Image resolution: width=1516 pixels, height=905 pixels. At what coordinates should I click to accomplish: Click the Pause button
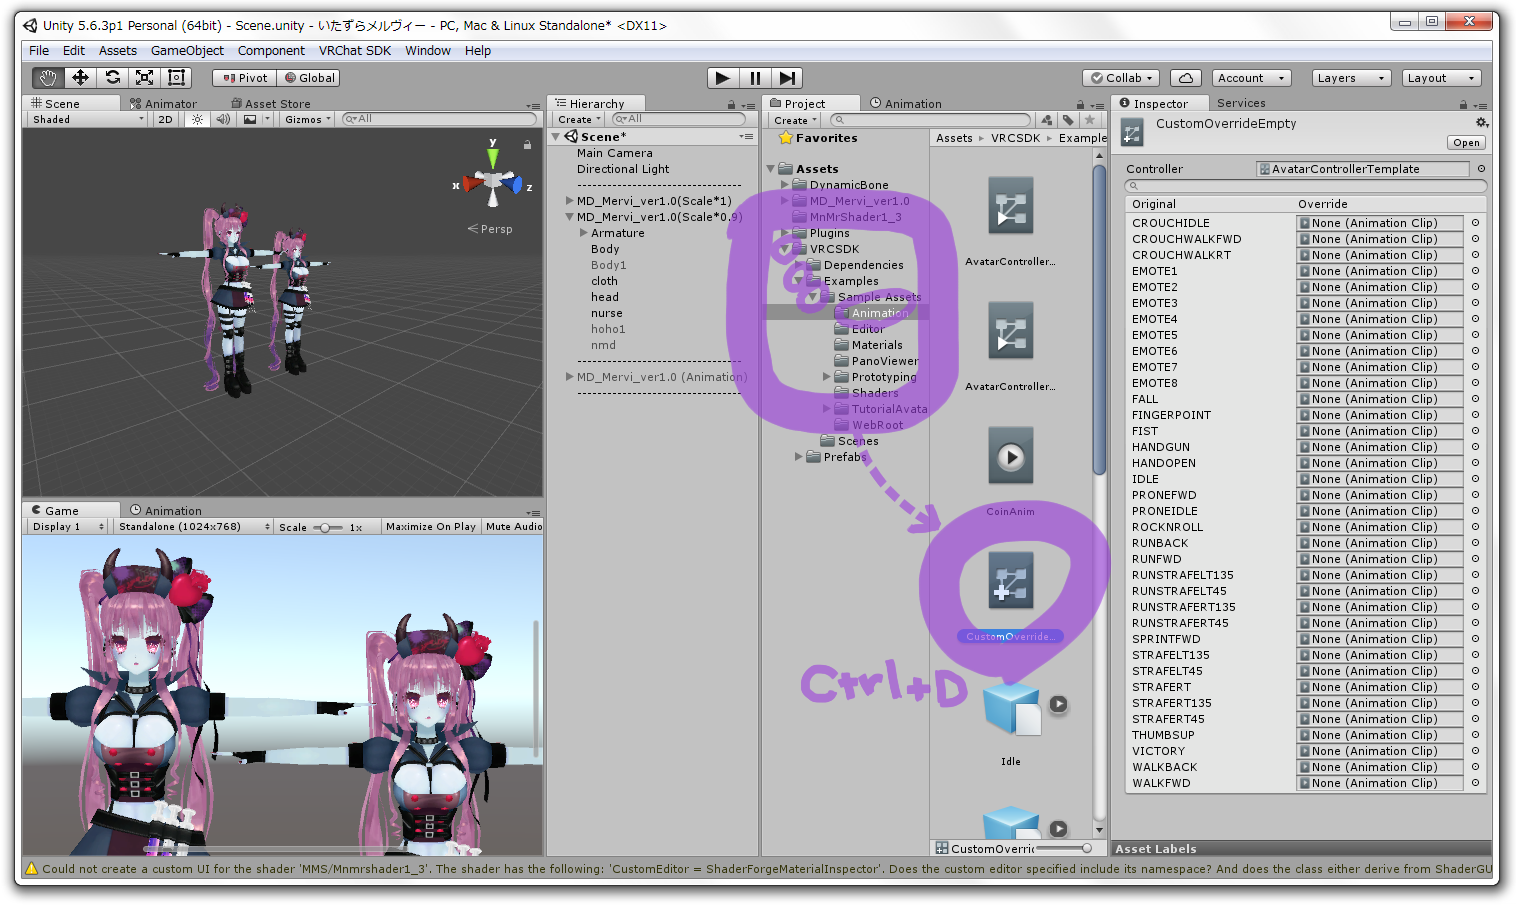(755, 78)
